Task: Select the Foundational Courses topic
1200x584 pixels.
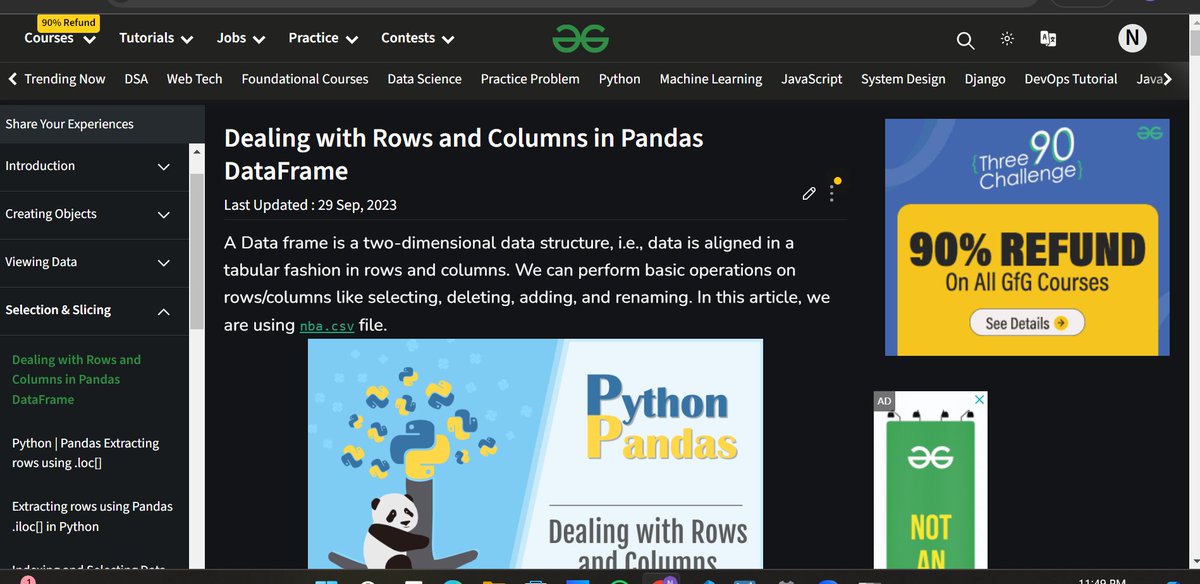Action: point(305,79)
